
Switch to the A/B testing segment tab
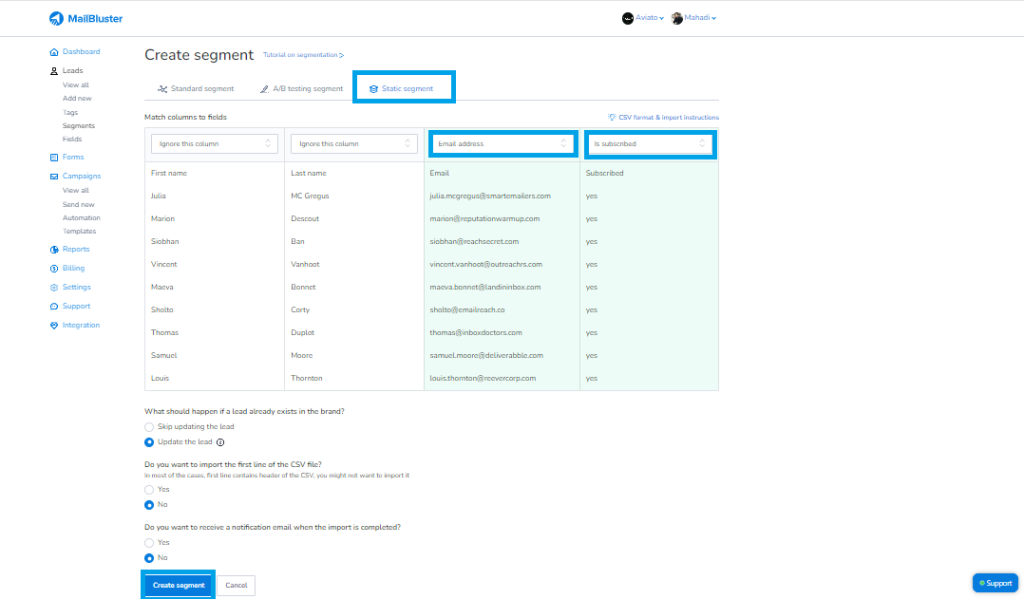coord(309,88)
